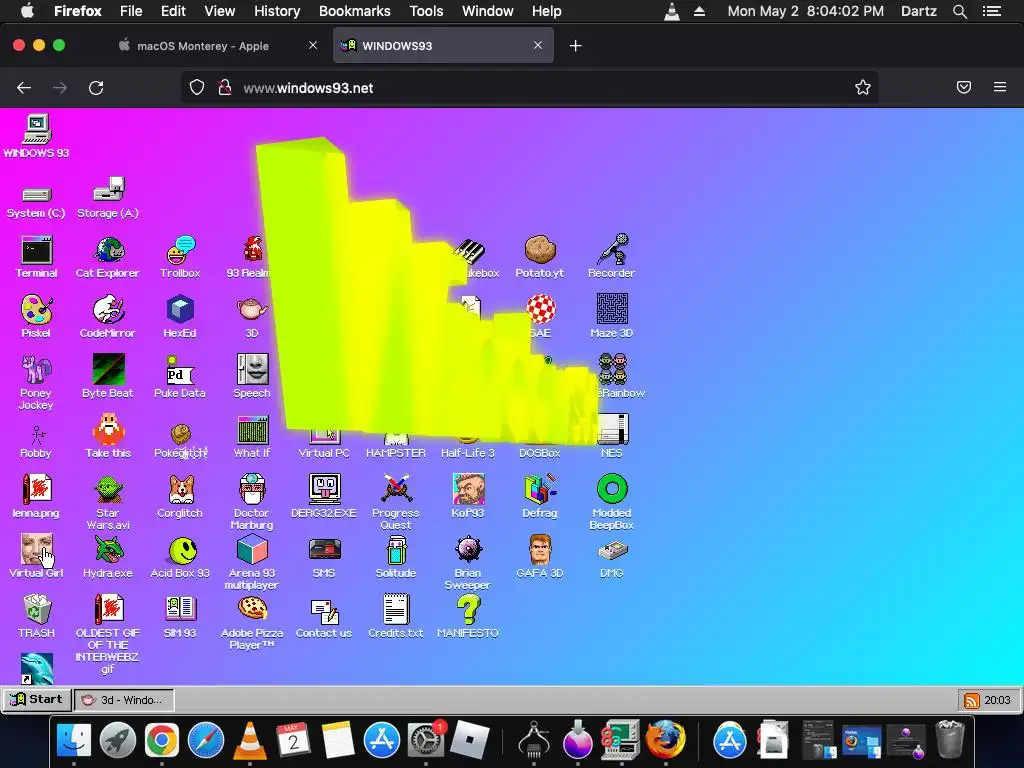
Task: Open the MANIFESTO question mark icon
Action: click(x=468, y=616)
